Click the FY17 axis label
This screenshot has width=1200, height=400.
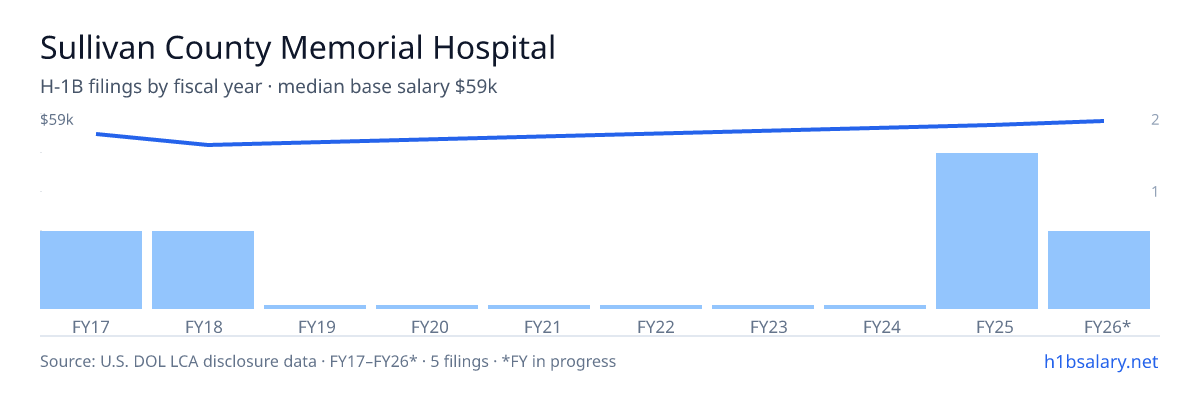[91, 326]
